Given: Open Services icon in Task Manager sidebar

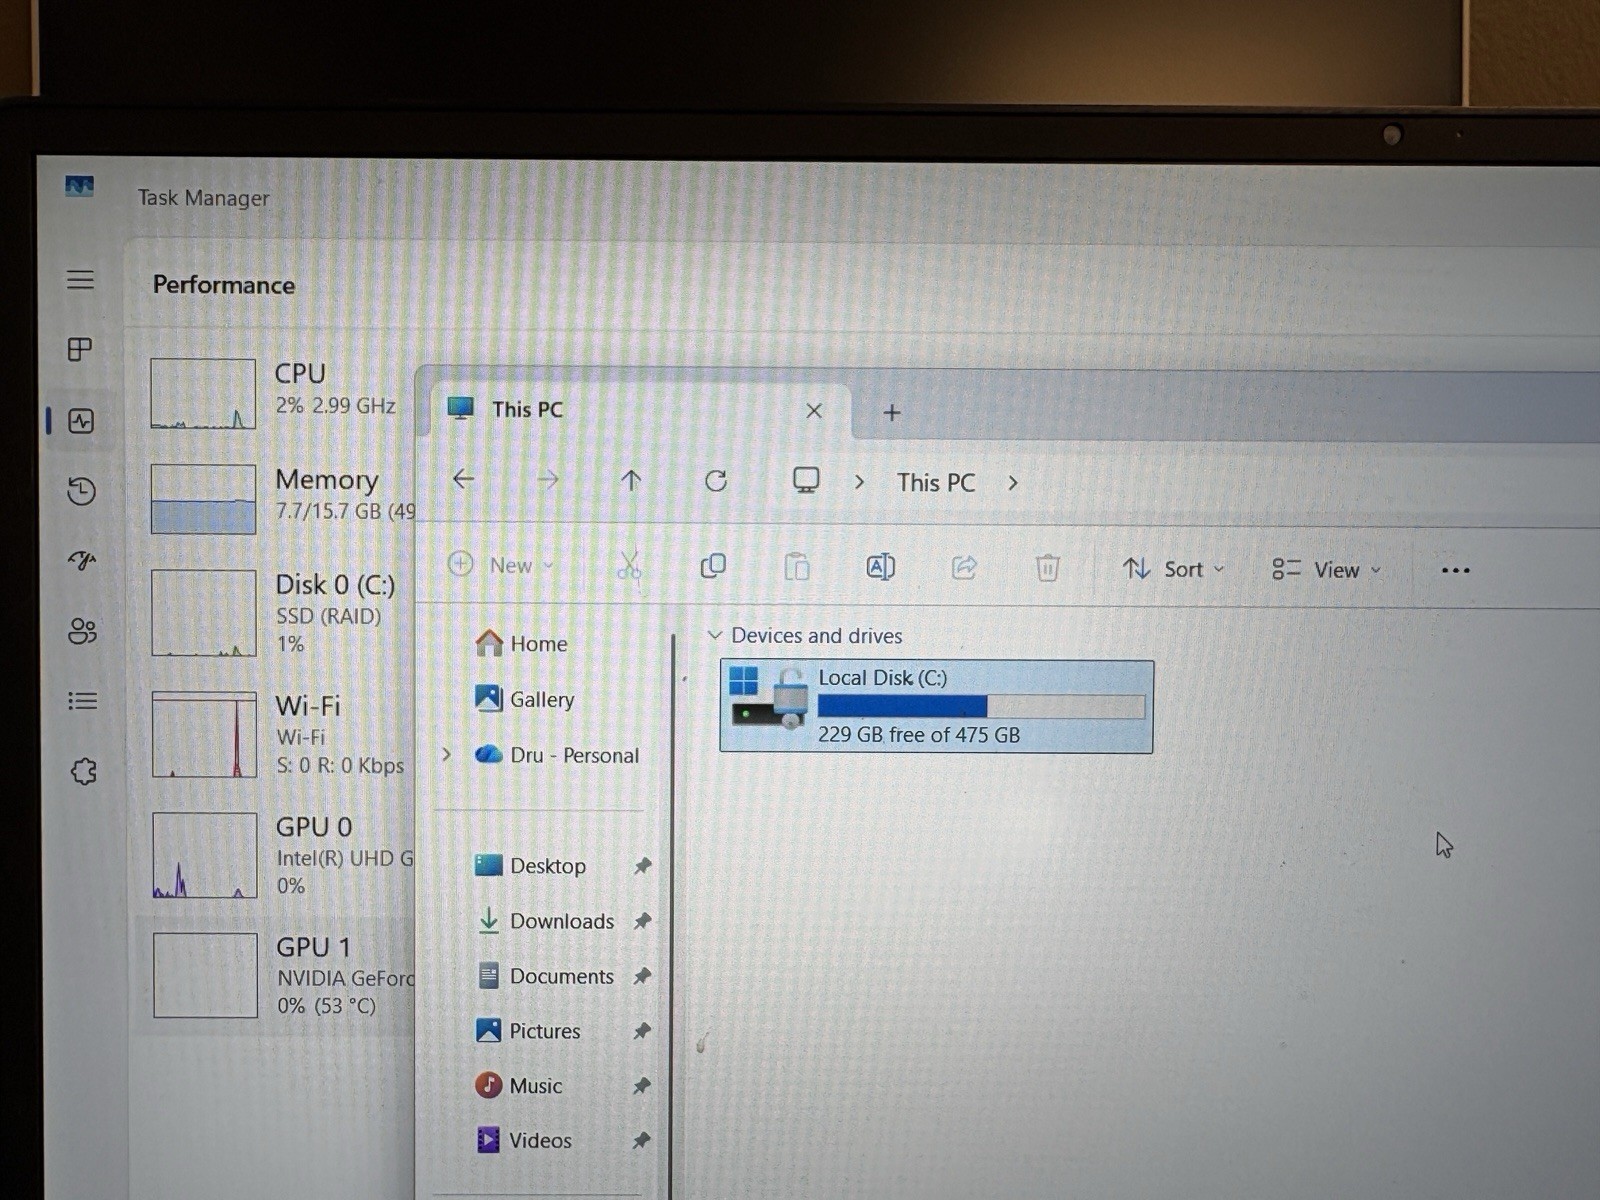Looking at the screenshot, I should point(84,771).
